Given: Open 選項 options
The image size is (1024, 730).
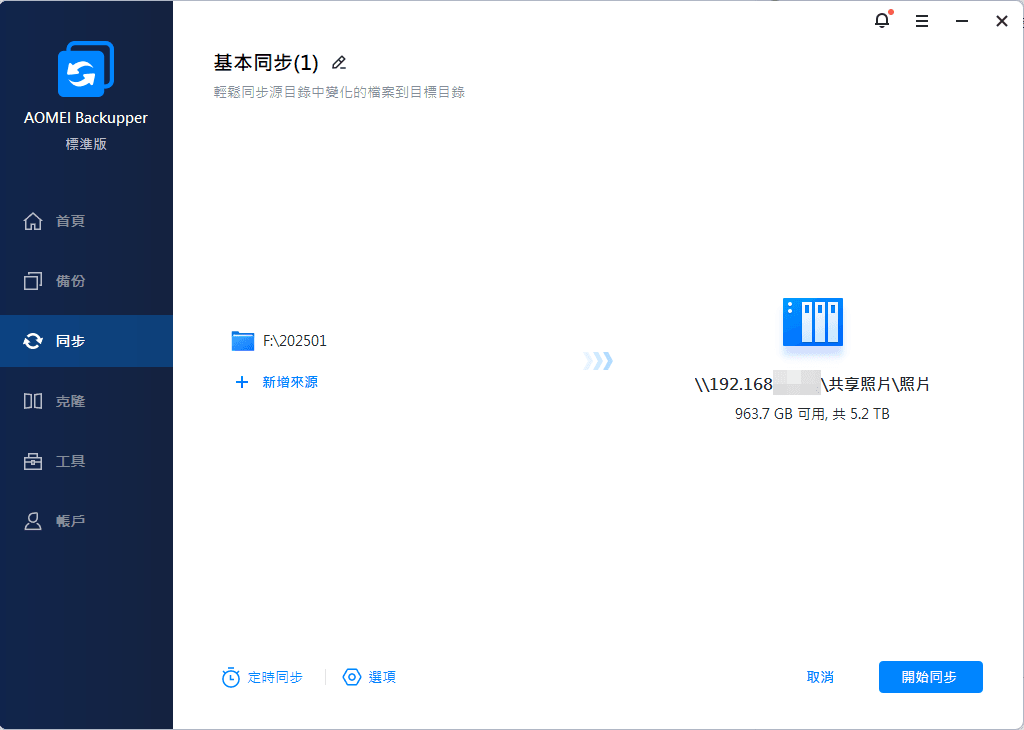Looking at the screenshot, I should [x=382, y=677].
